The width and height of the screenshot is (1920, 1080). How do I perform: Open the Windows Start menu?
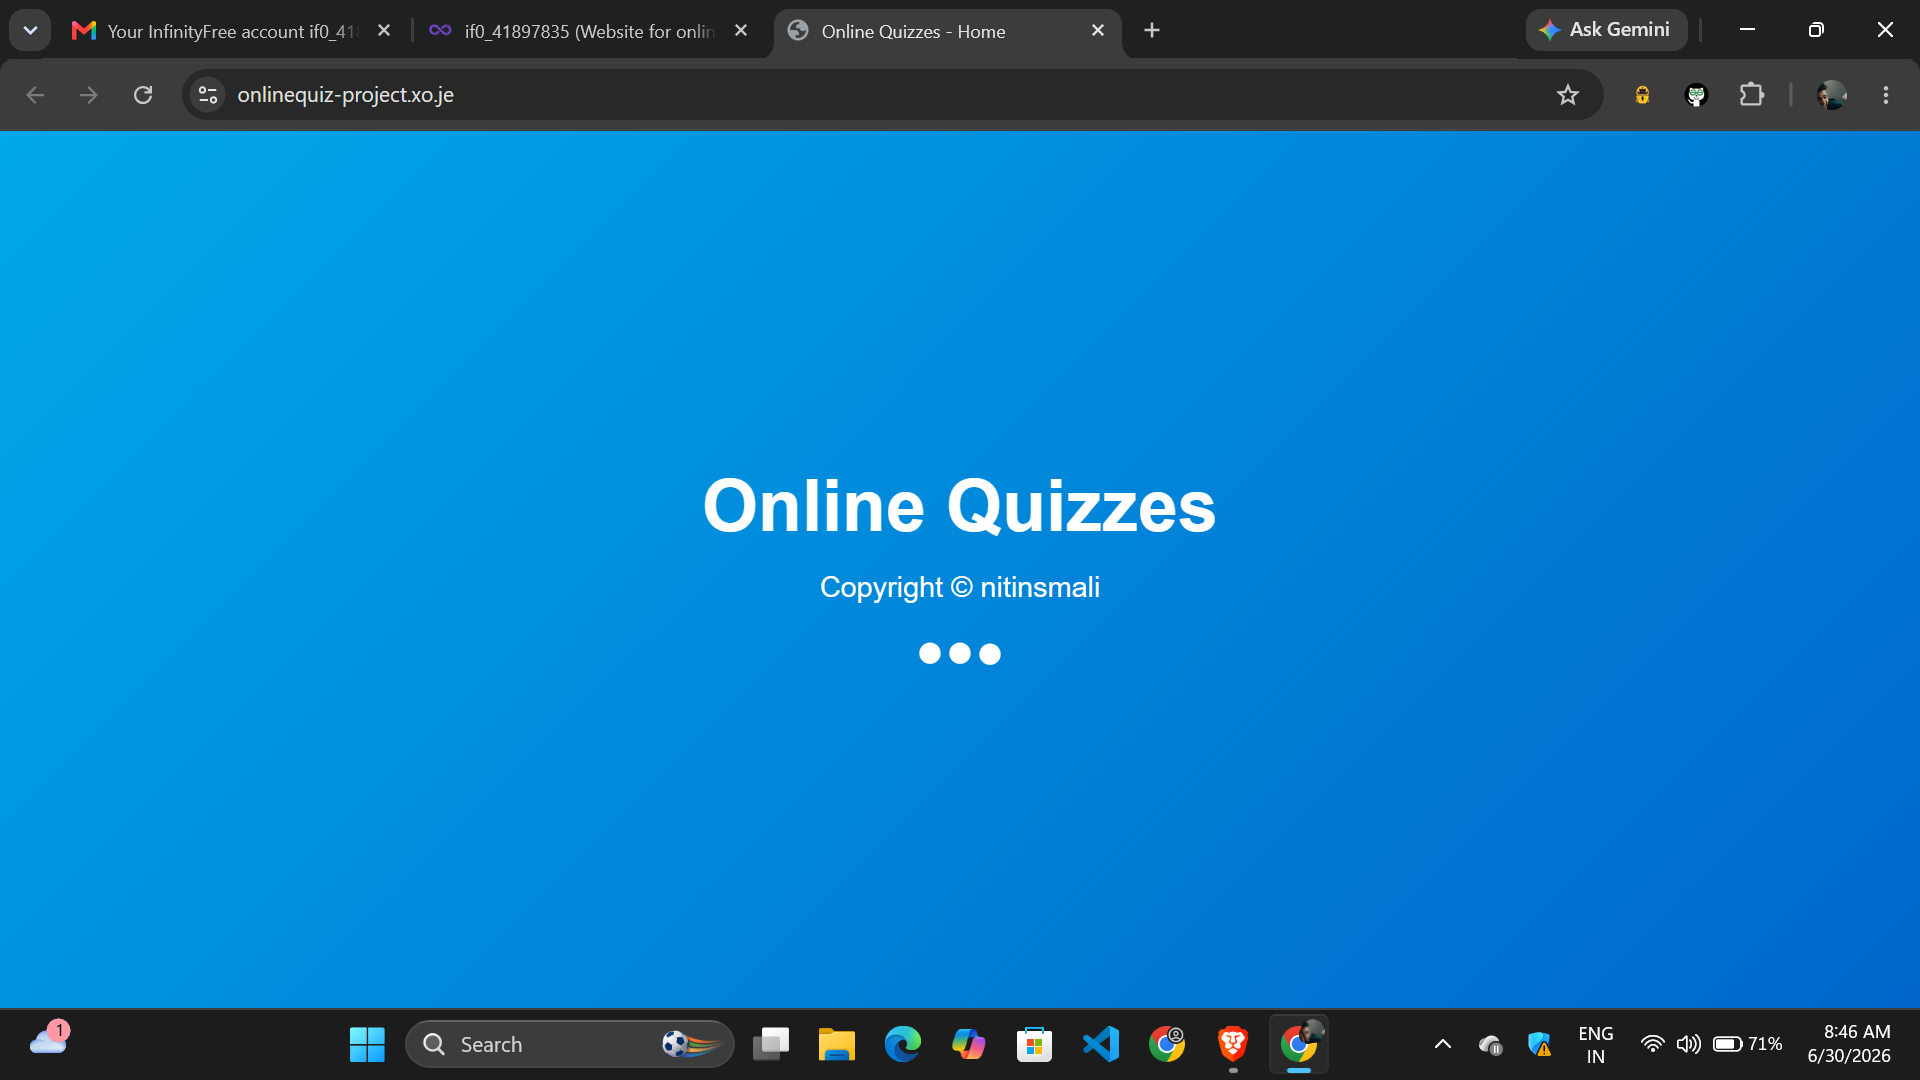367,1045
